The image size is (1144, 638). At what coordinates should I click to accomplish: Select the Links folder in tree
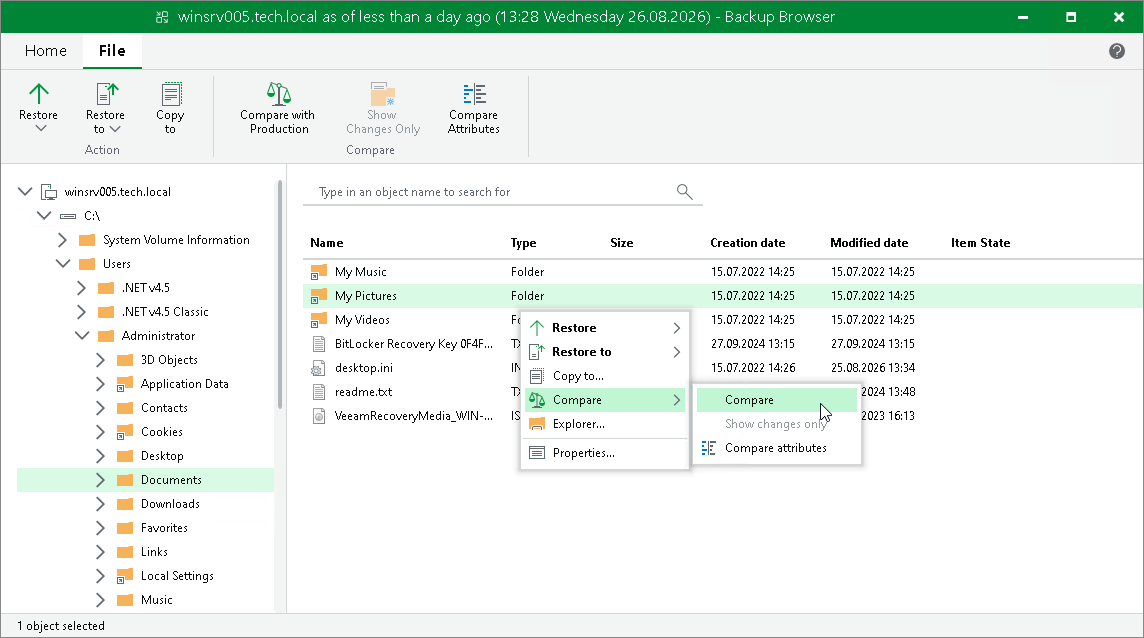point(154,552)
